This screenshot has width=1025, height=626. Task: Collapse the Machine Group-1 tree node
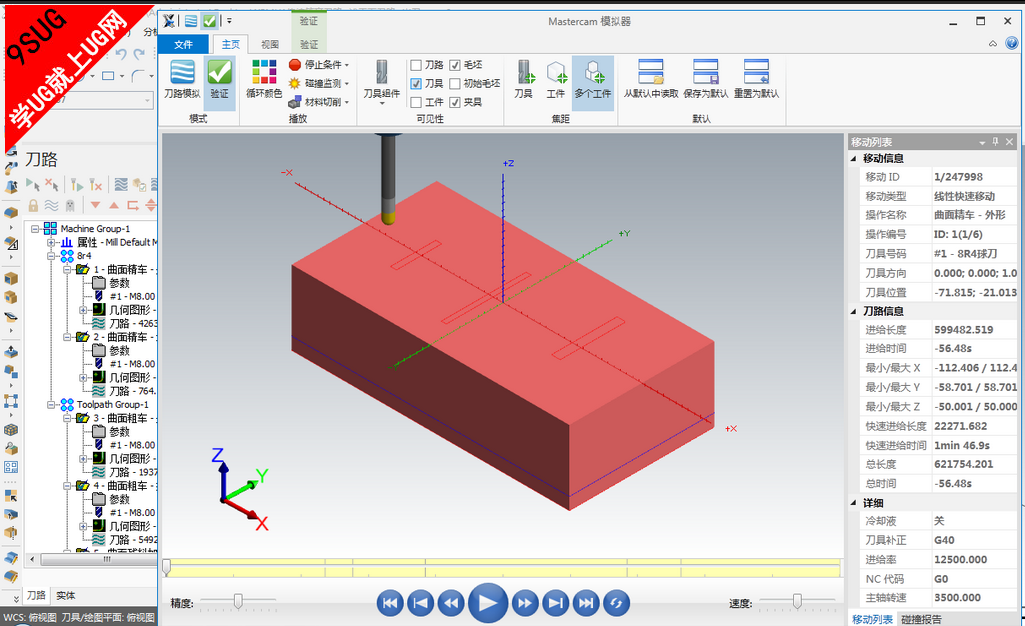click(x=35, y=229)
